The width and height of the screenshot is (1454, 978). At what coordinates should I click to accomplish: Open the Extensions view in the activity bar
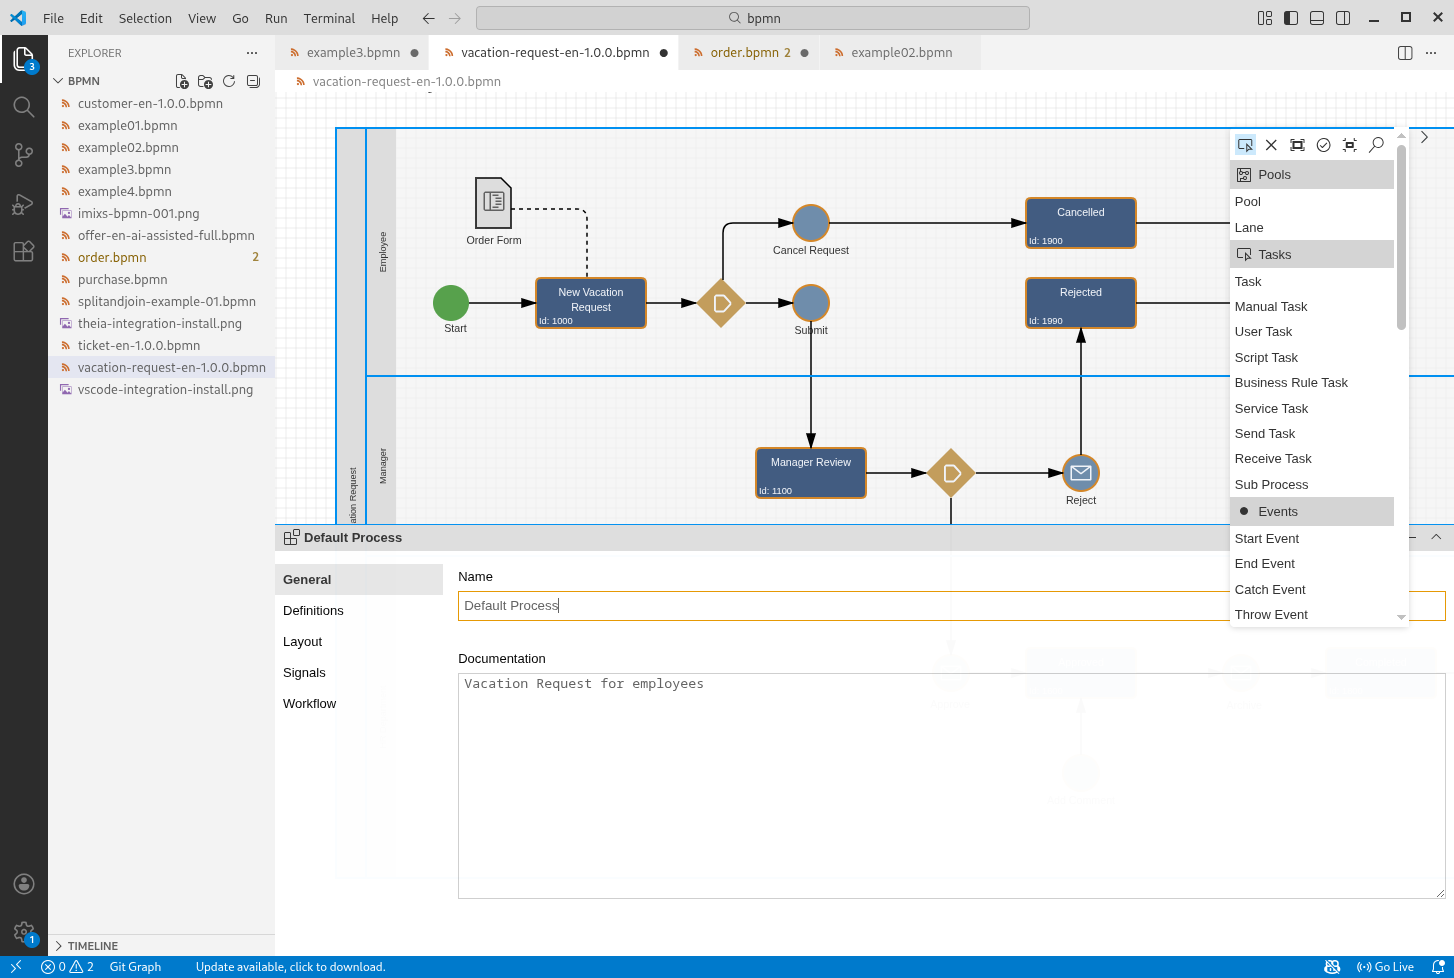24,251
